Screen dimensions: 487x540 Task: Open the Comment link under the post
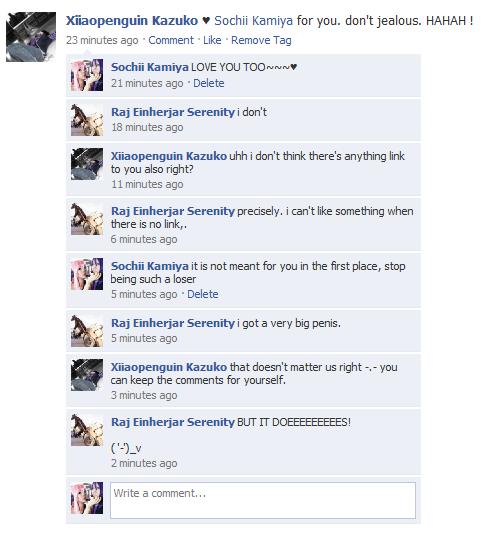[171, 40]
